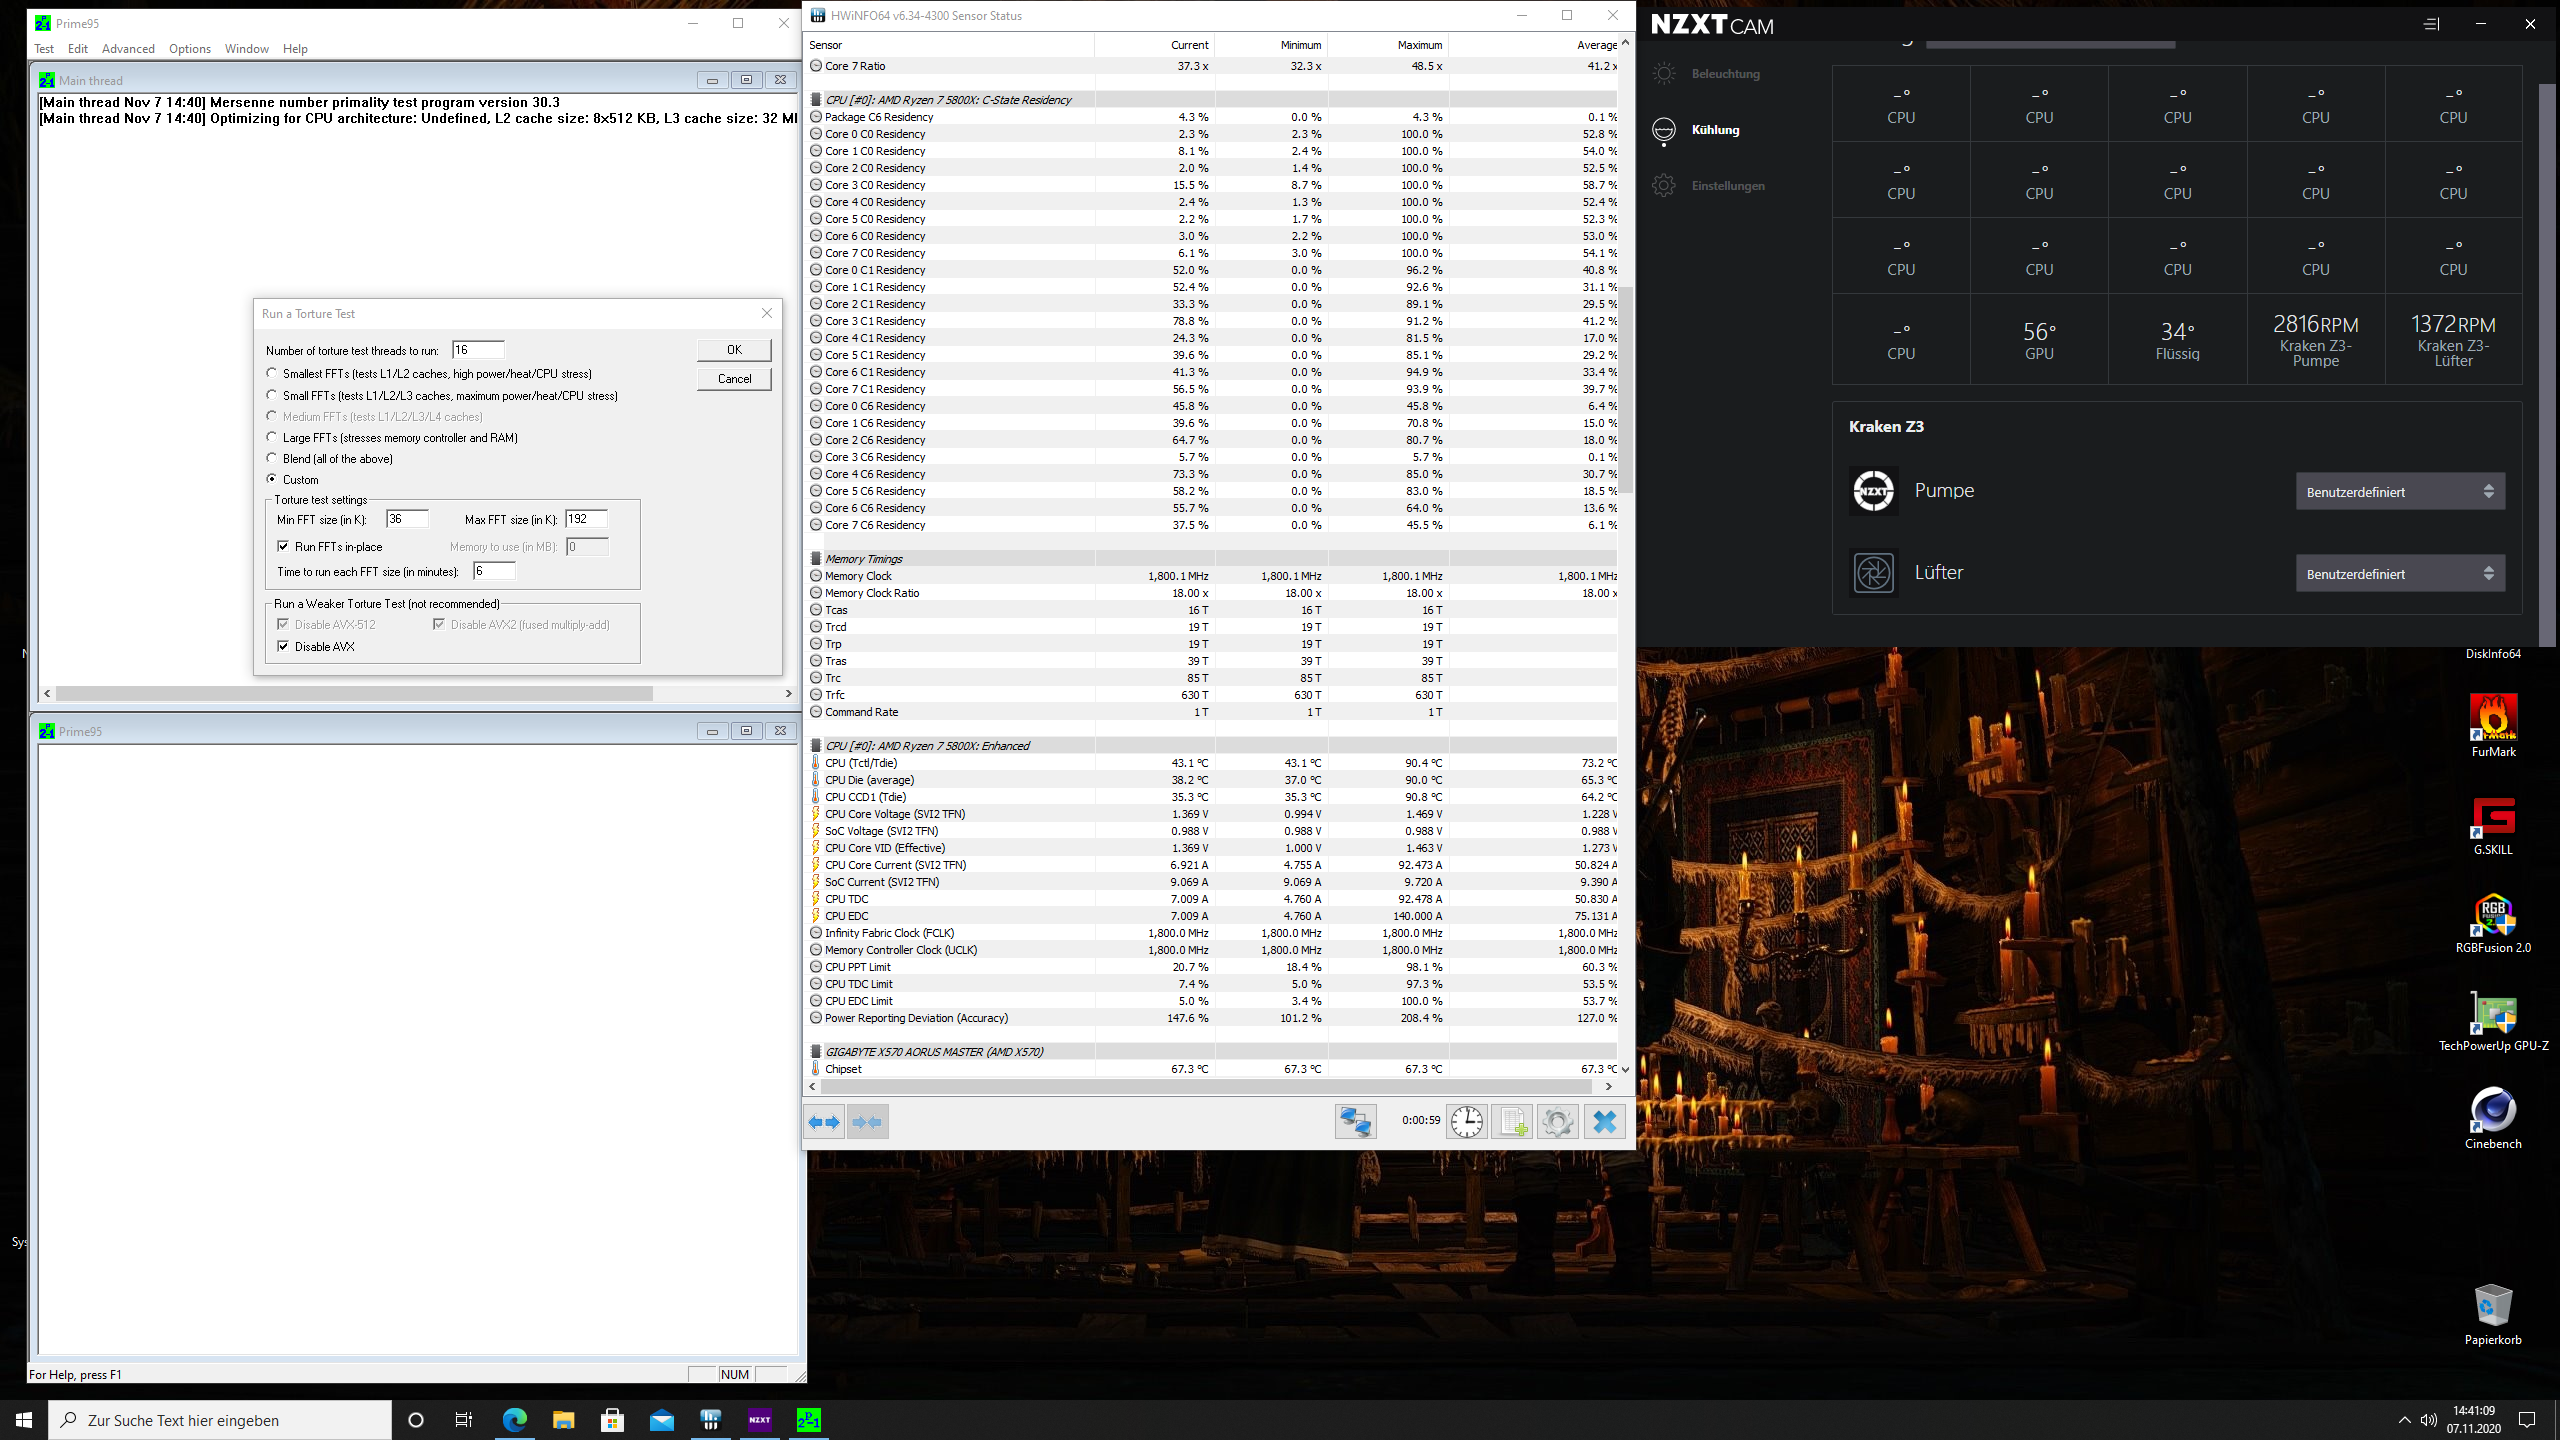Open NZXT CAM taskbar icon
The image size is (2560, 1440).
[x=760, y=1419]
